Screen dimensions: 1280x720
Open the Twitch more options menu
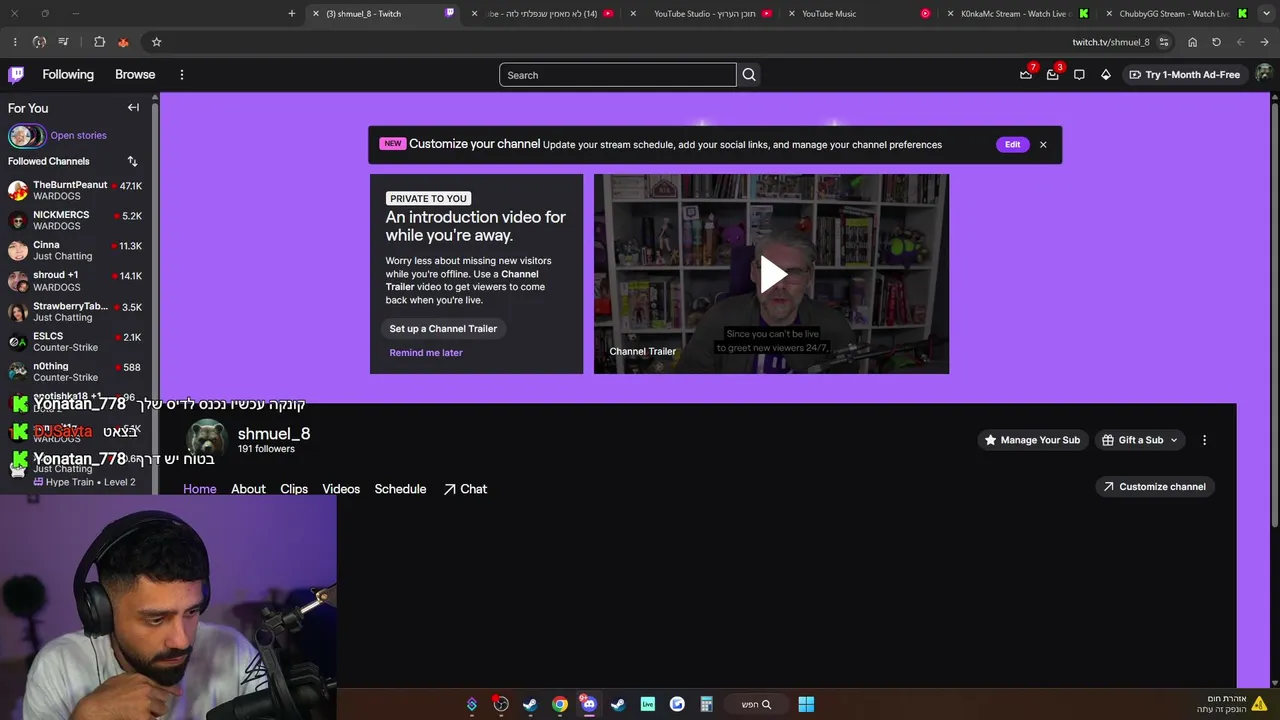point(181,75)
